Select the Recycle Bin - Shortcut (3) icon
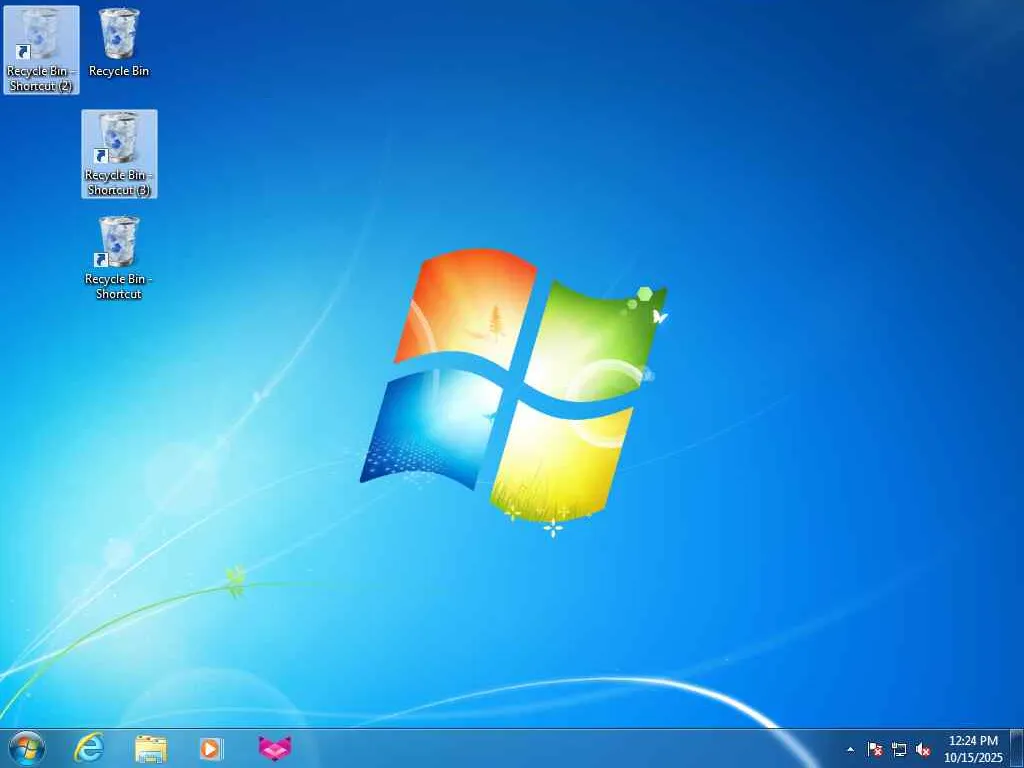This screenshot has width=1024, height=768. pos(119,154)
